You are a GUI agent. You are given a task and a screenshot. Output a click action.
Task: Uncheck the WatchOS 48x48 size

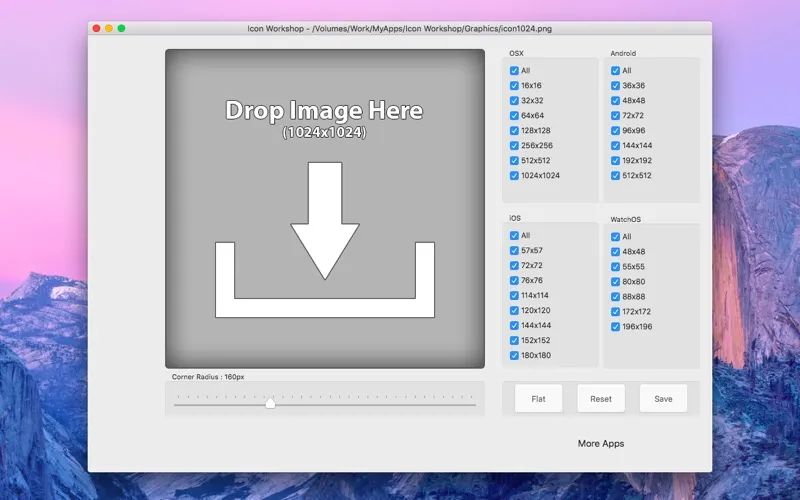tap(615, 252)
